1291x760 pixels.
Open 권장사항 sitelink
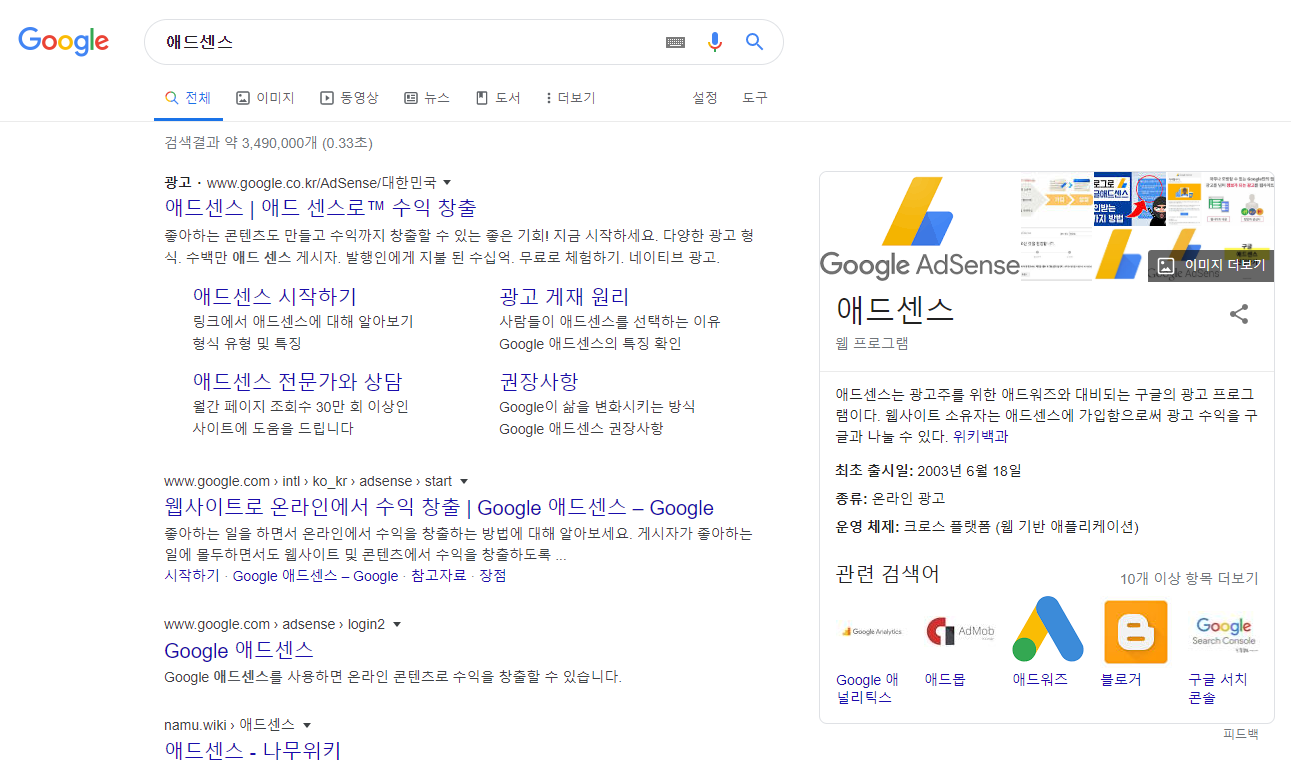click(x=539, y=382)
